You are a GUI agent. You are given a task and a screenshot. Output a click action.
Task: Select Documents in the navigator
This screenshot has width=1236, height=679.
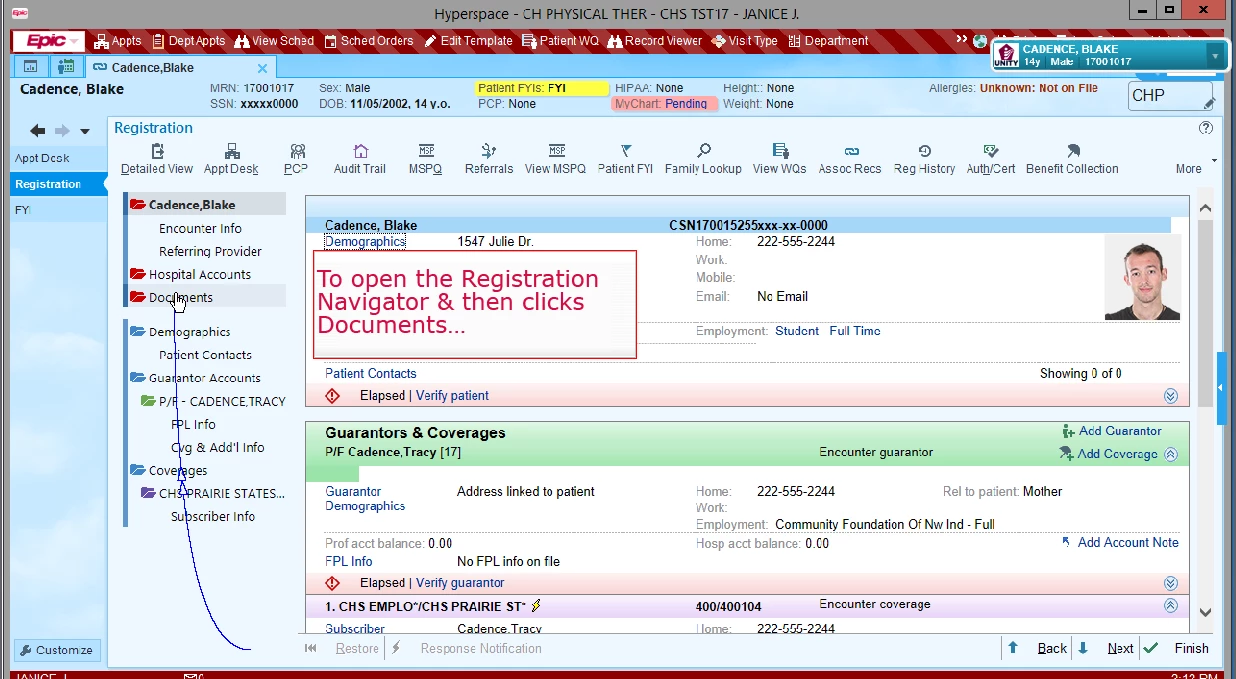click(180, 297)
